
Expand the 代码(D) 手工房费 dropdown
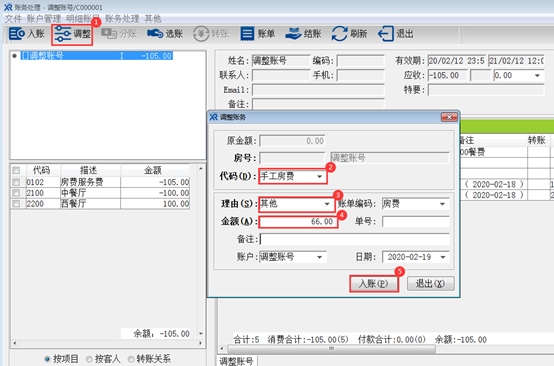point(319,176)
